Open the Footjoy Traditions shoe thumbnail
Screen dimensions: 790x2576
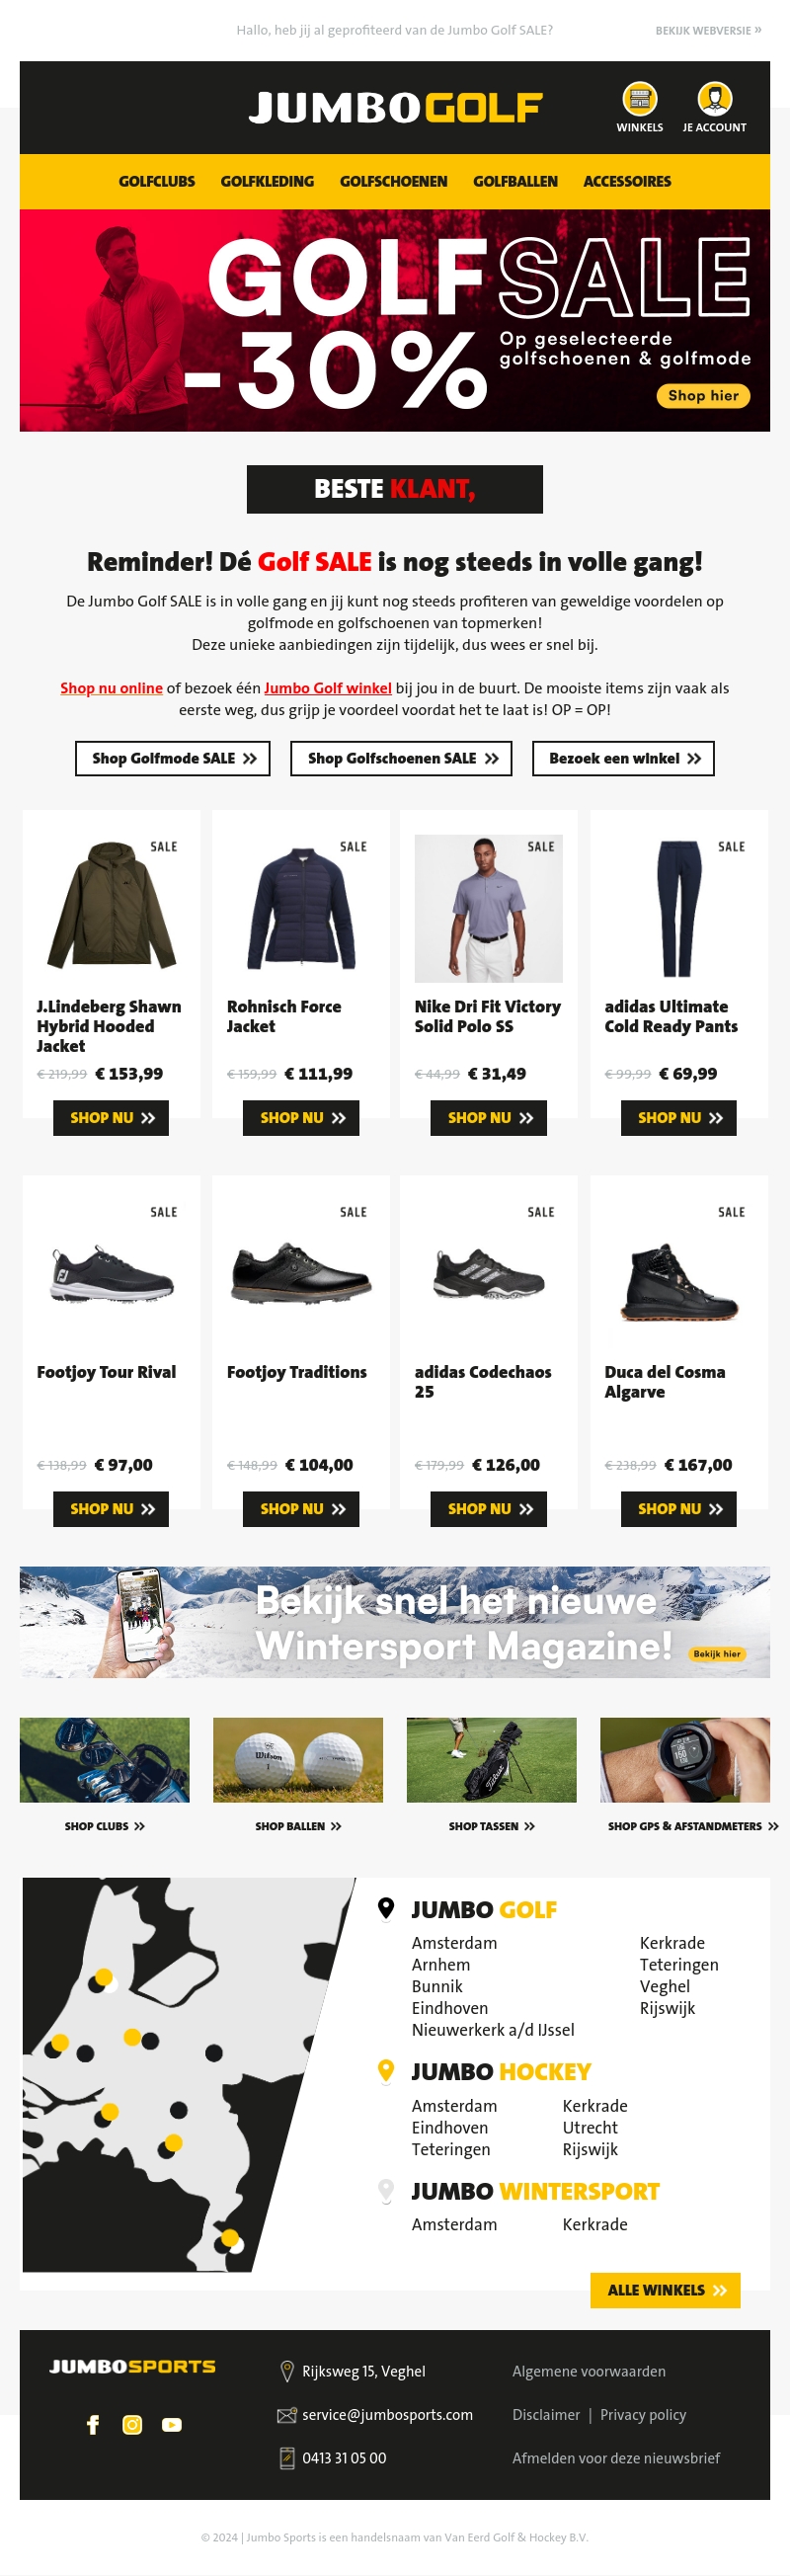point(301,1274)
